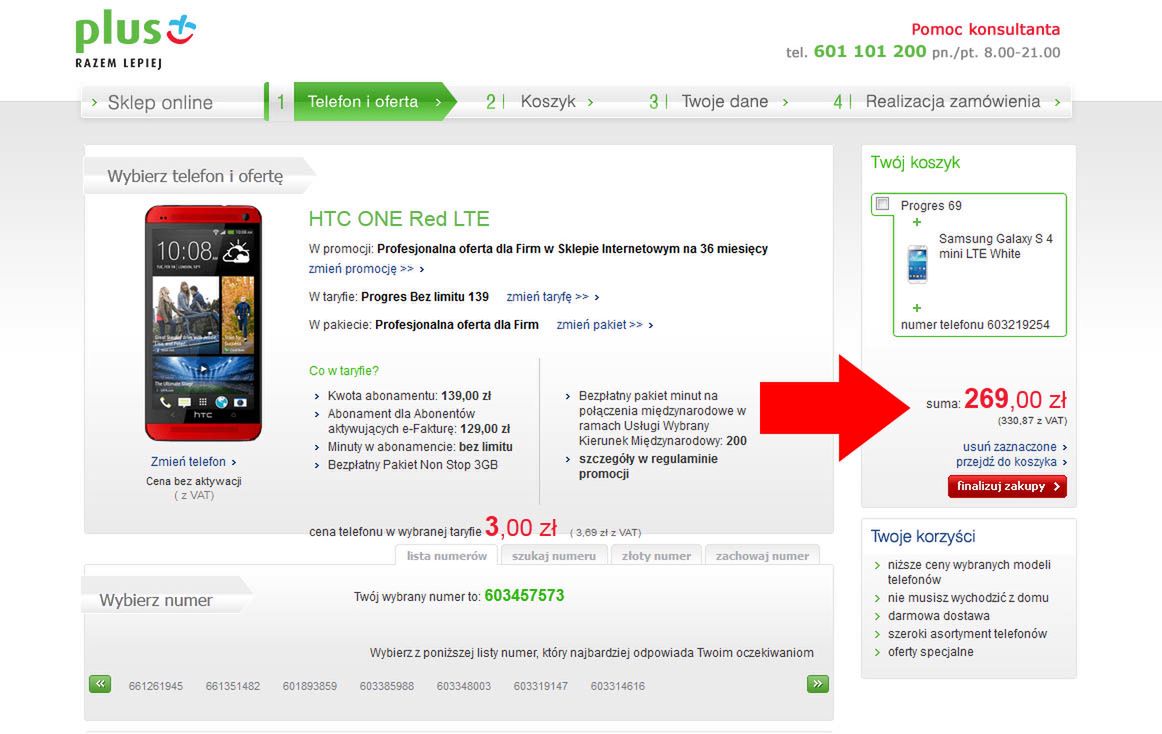Click Samsung Galaxy S 4 mini thumbnail
The width and height of the screenshot is (1162, 734).
point(917,264)
